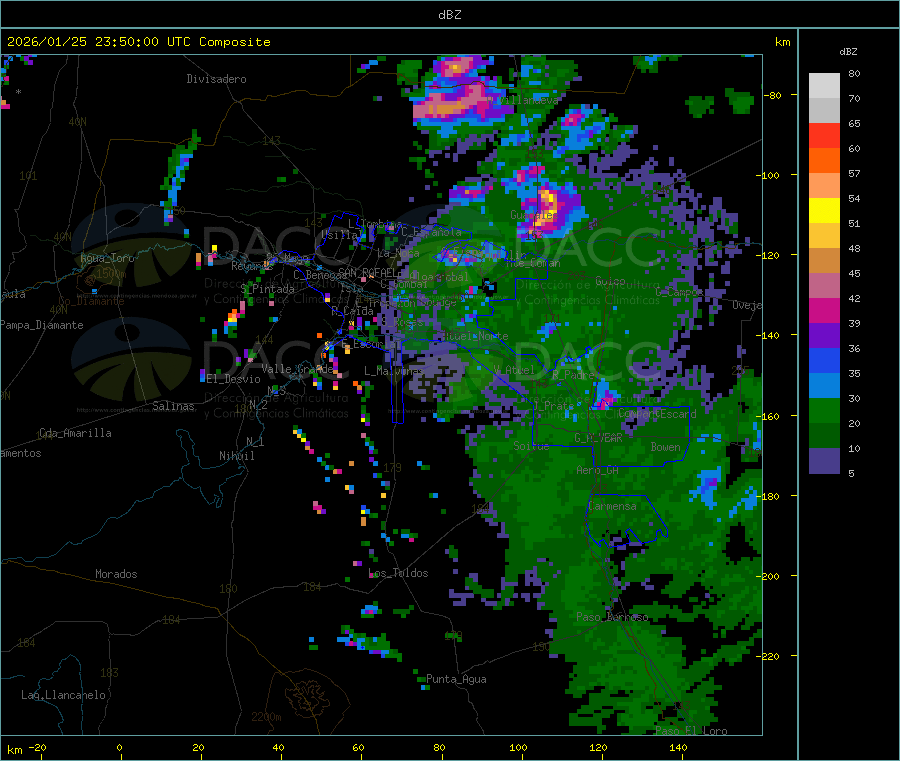Click the 57 dBZ orange legend swatch
The image size is (900, 761).
pyautogui.click(x=824, y=161)
